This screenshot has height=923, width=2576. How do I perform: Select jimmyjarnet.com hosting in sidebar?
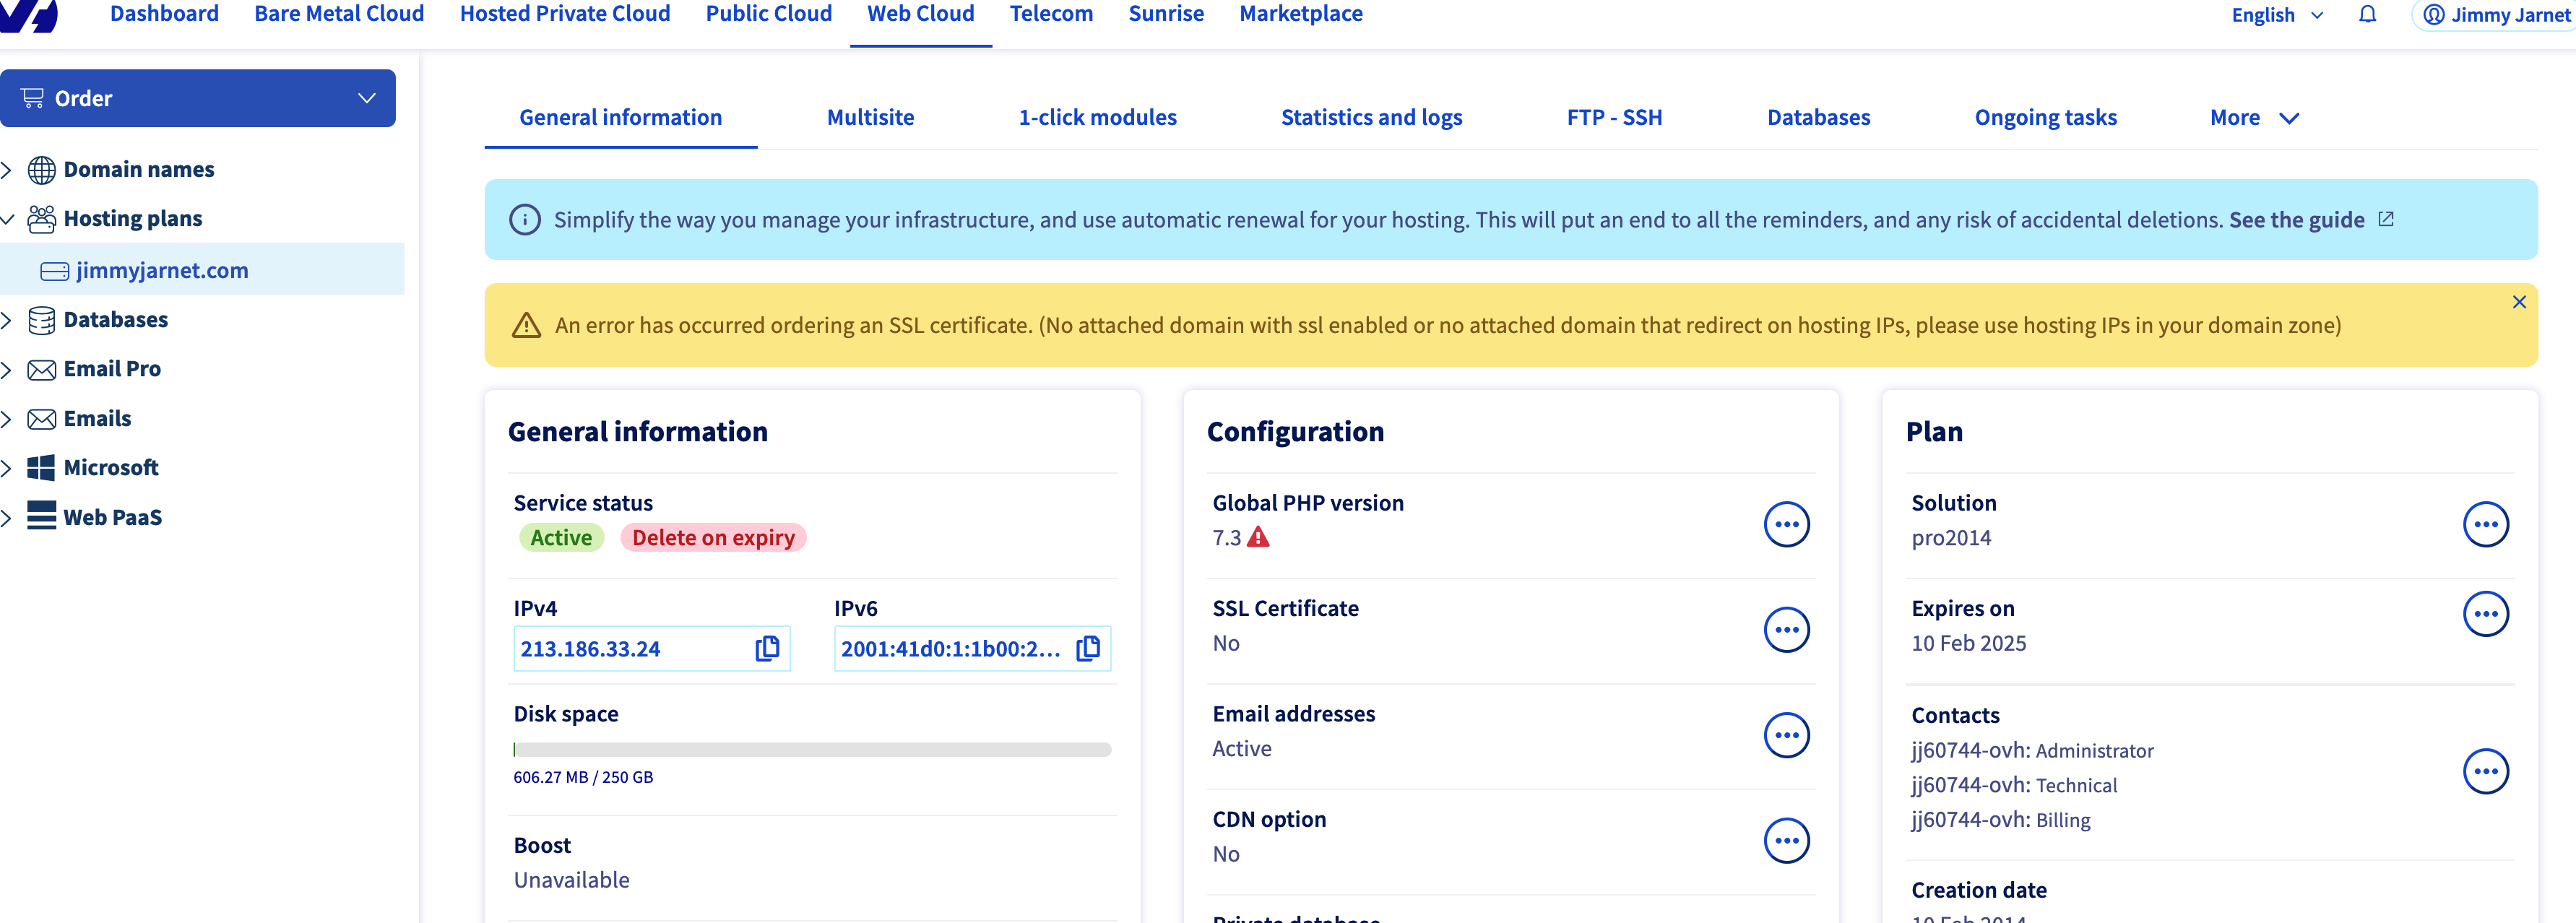tap(162, 270)
